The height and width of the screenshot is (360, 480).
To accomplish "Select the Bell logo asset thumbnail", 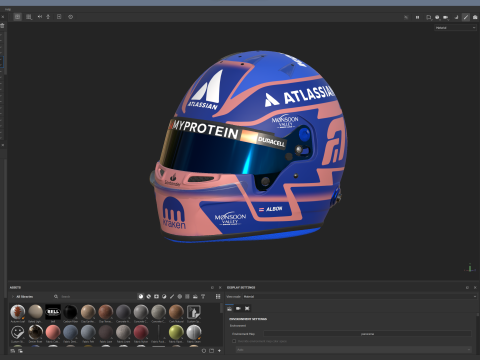I will point(53,312).
